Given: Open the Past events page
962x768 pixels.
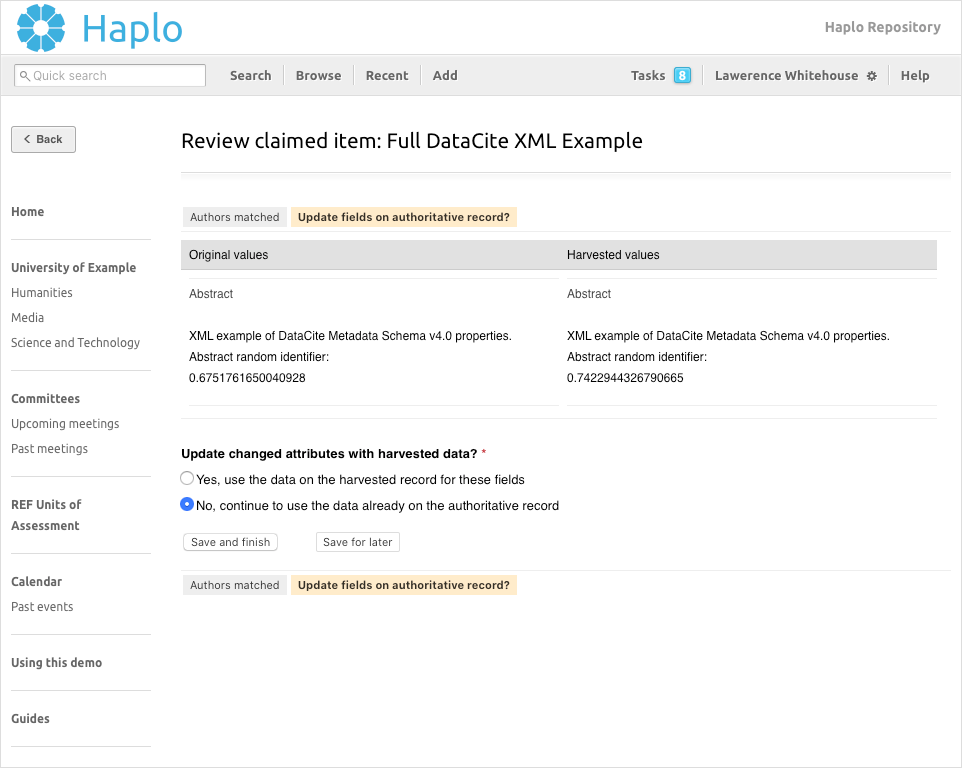Looking at the screenshot, I should 42,606.
